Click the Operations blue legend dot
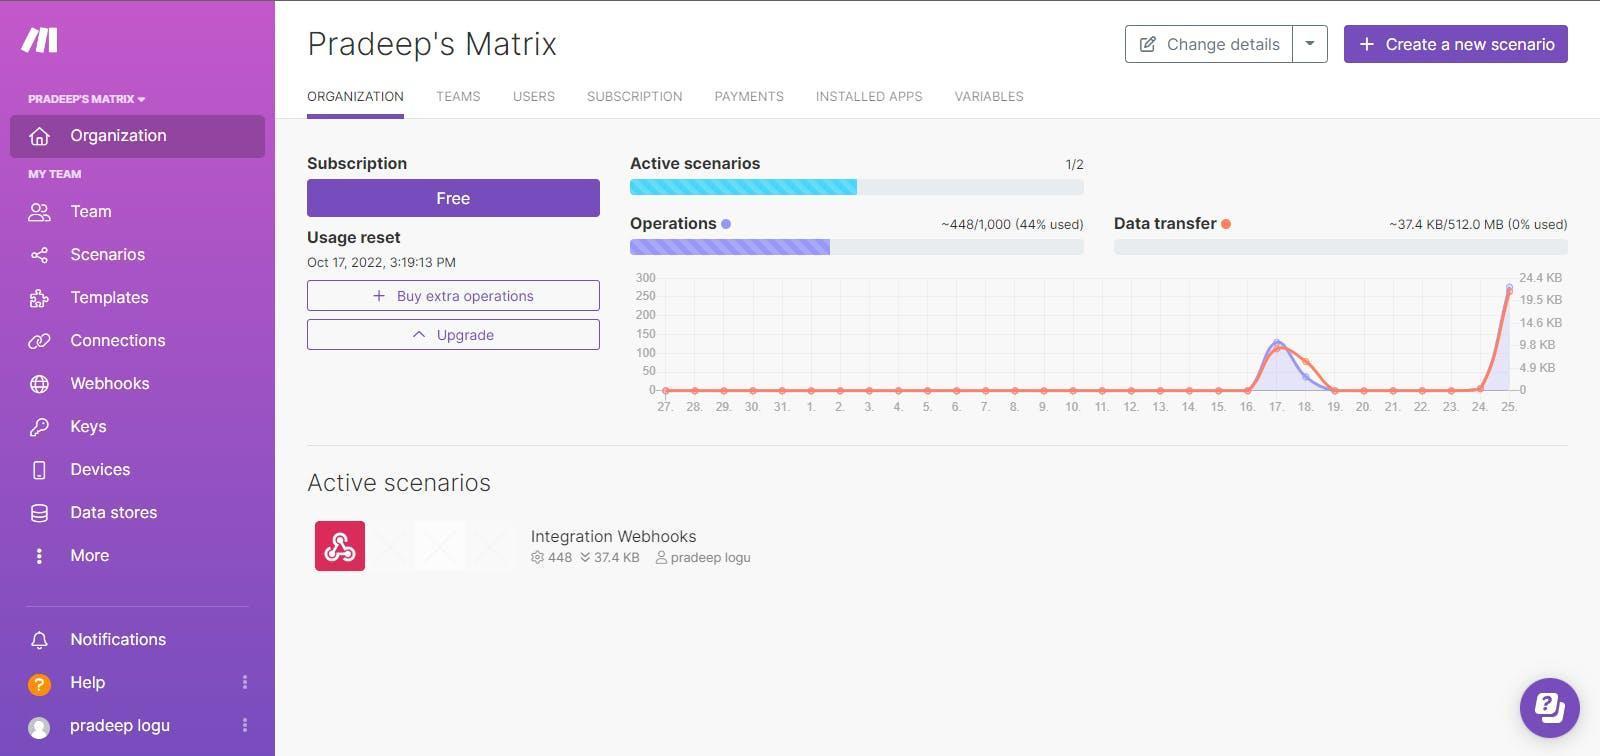1600x756 pixels. [x=726, y=224]
